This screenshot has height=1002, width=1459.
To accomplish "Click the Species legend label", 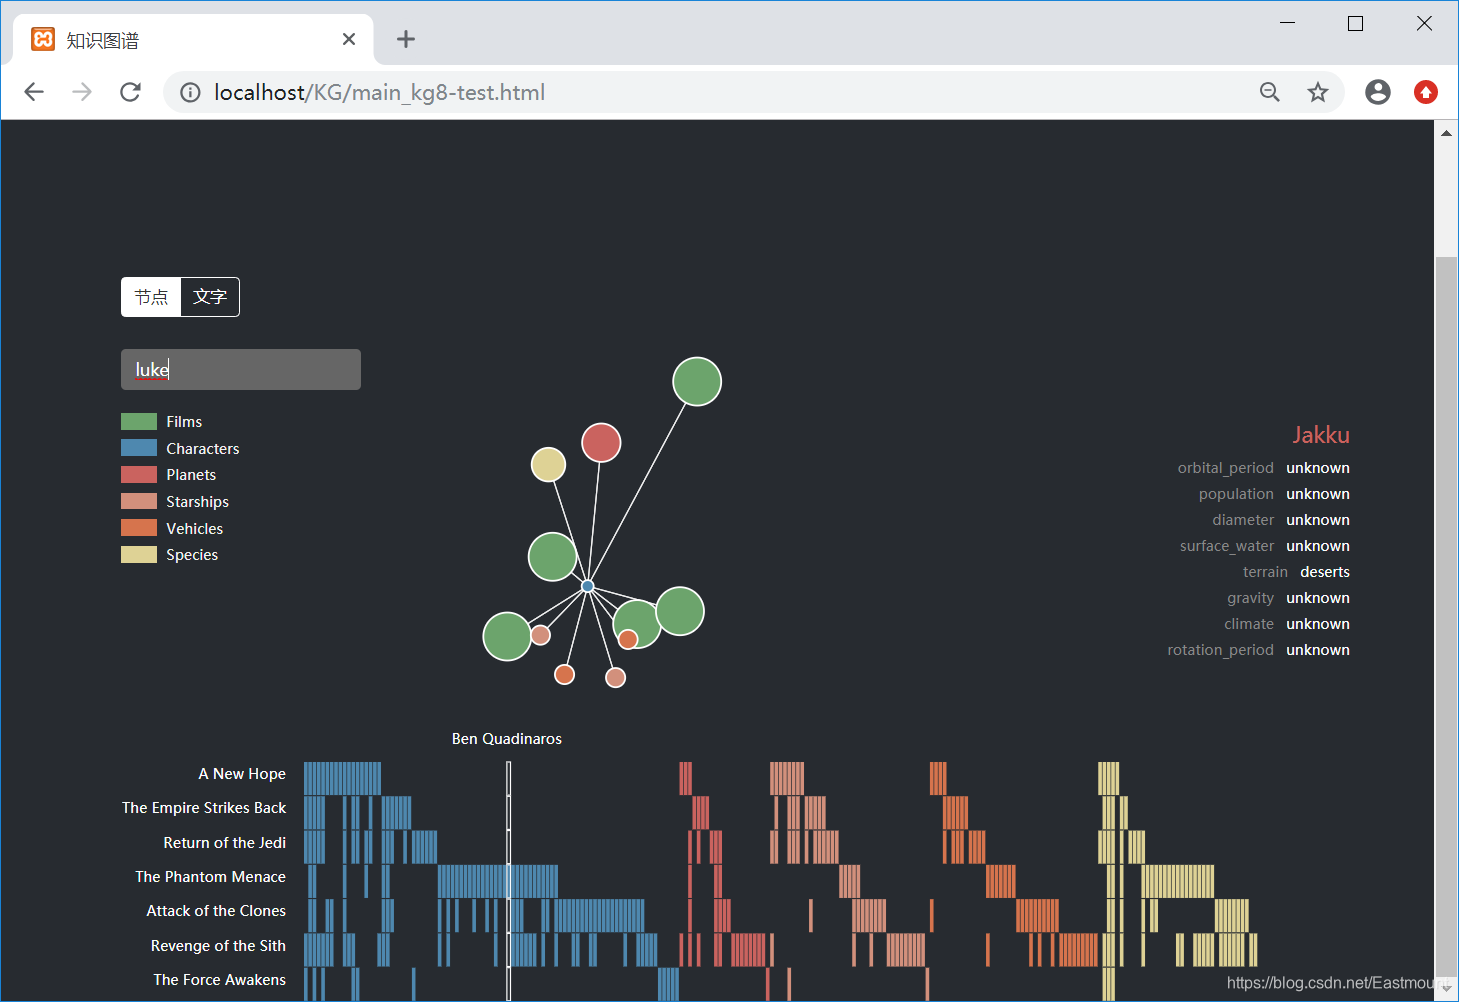I will coord(192,555).
